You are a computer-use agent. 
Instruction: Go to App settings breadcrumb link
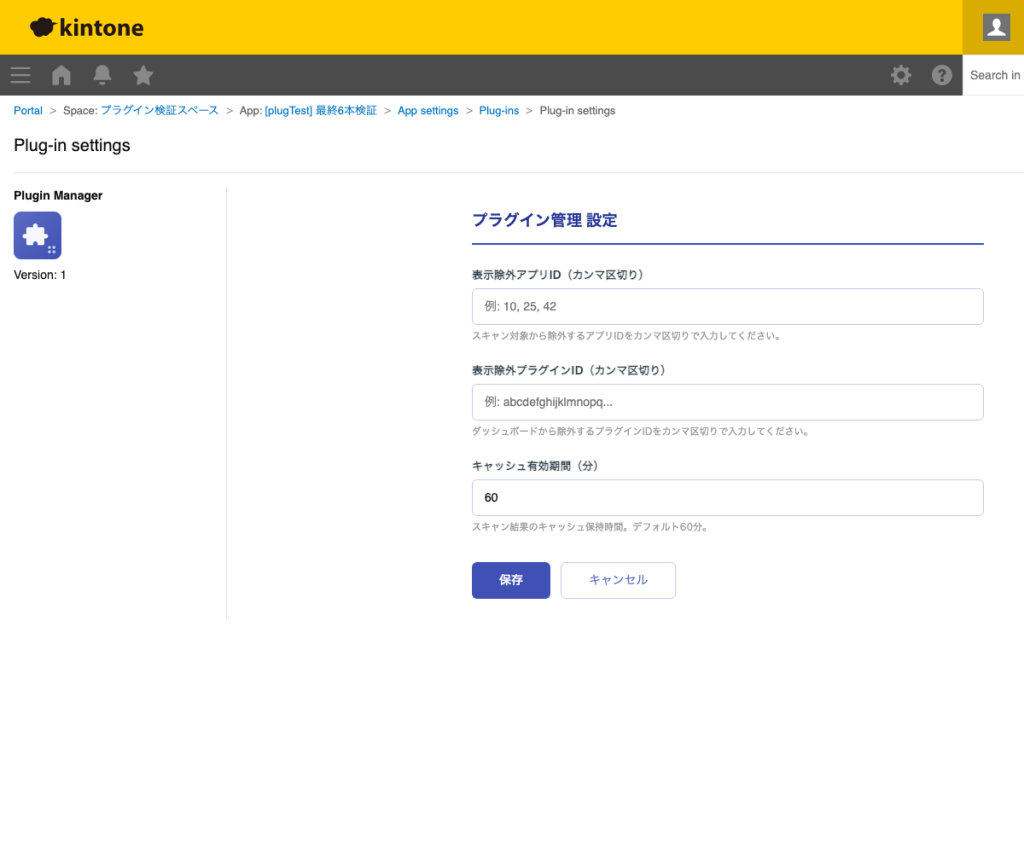point(428,110)
